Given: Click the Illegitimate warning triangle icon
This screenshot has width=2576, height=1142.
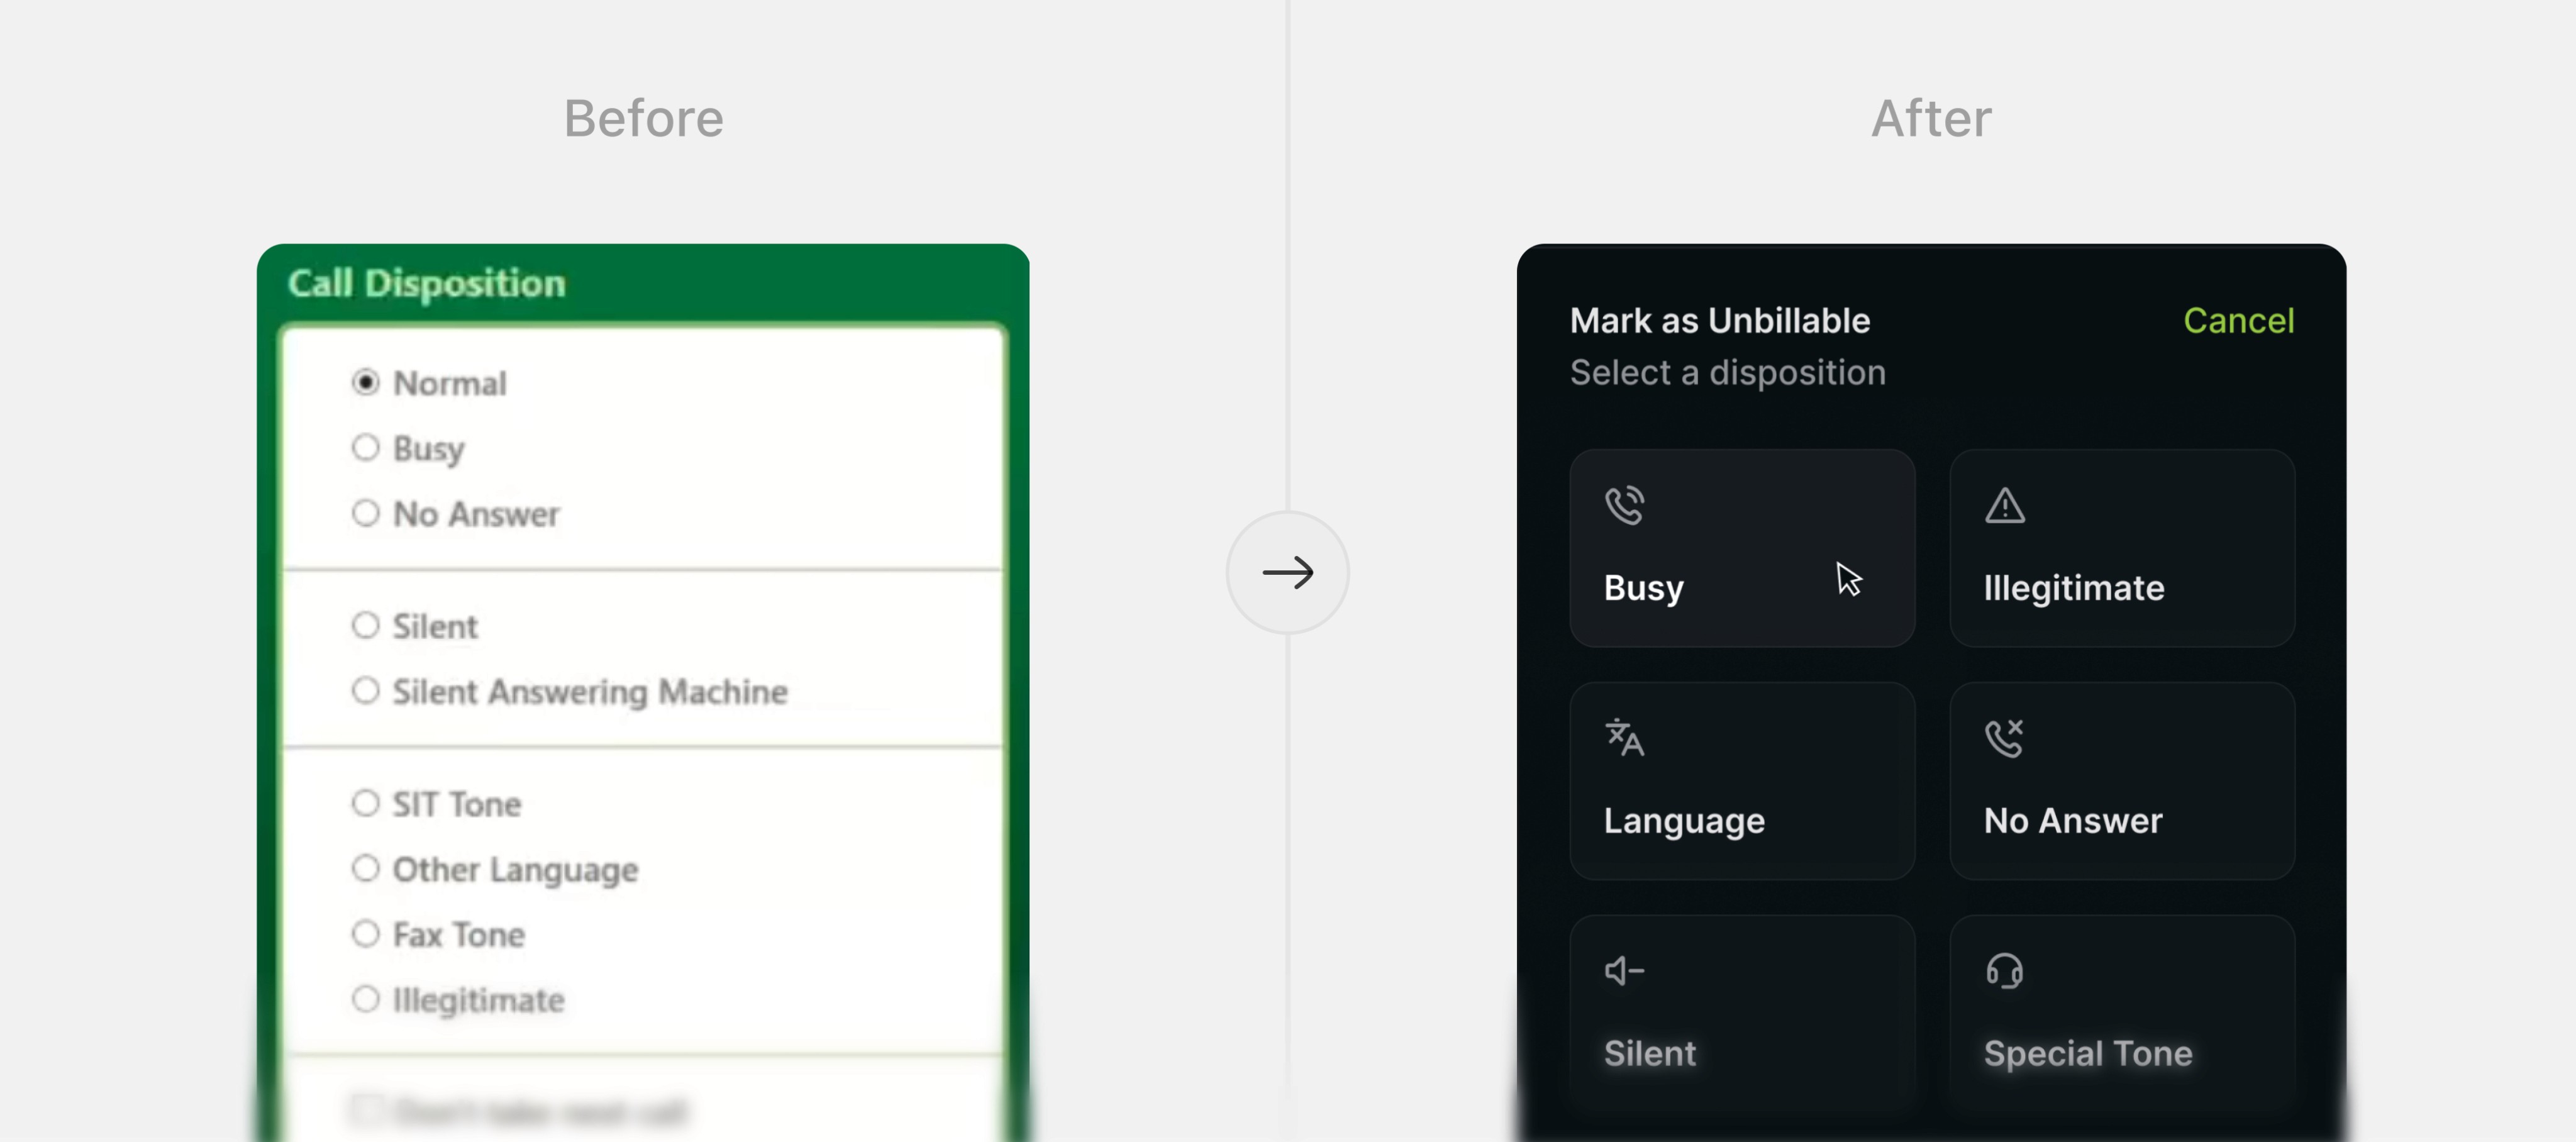Looking at the screenshot, I should click(2004, 505).
